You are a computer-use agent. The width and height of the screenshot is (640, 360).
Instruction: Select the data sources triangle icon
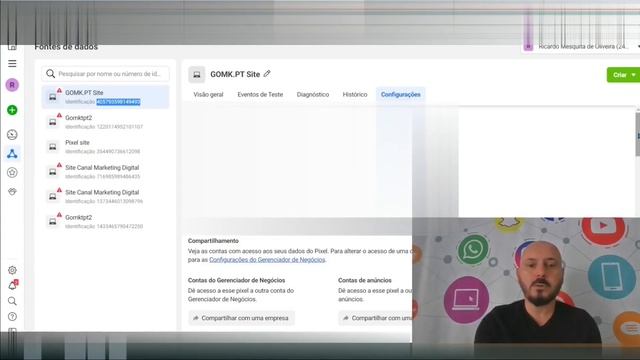tap(12, 153)
